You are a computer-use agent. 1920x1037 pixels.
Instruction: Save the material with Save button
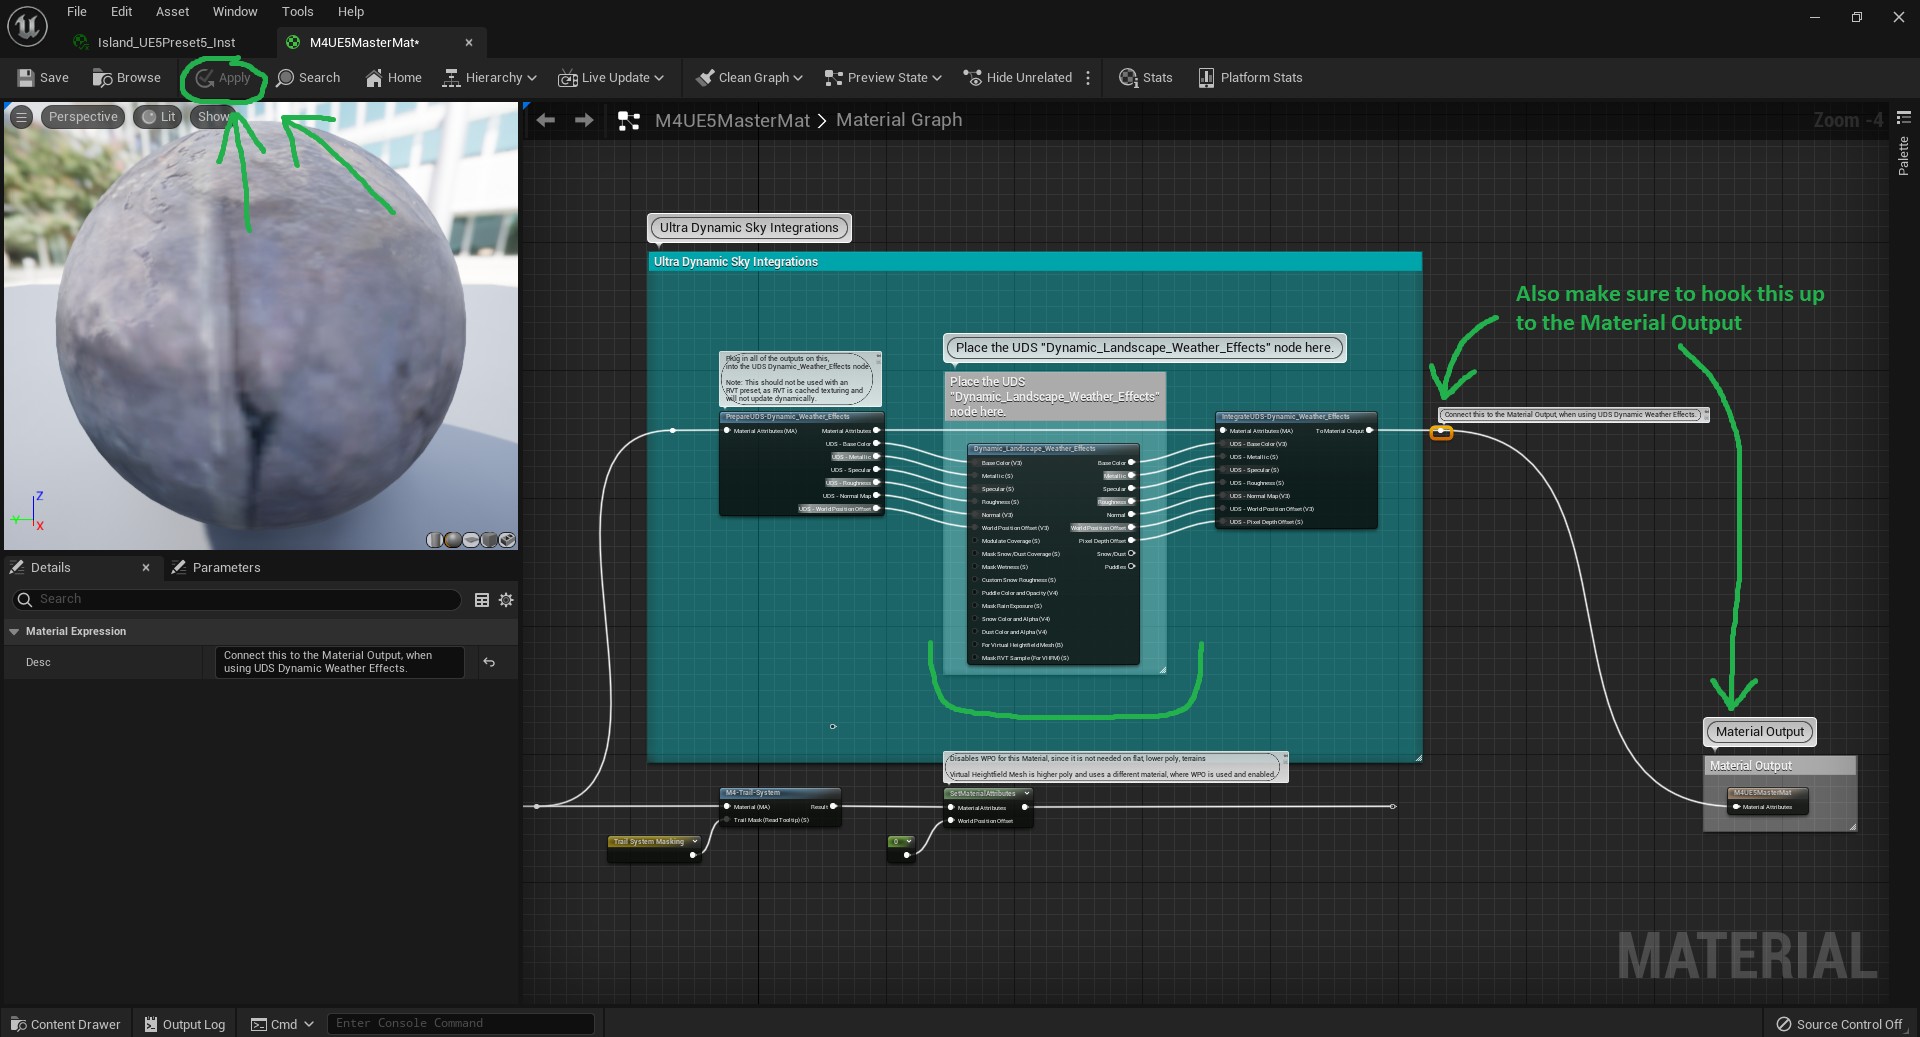tap(43, 78)
